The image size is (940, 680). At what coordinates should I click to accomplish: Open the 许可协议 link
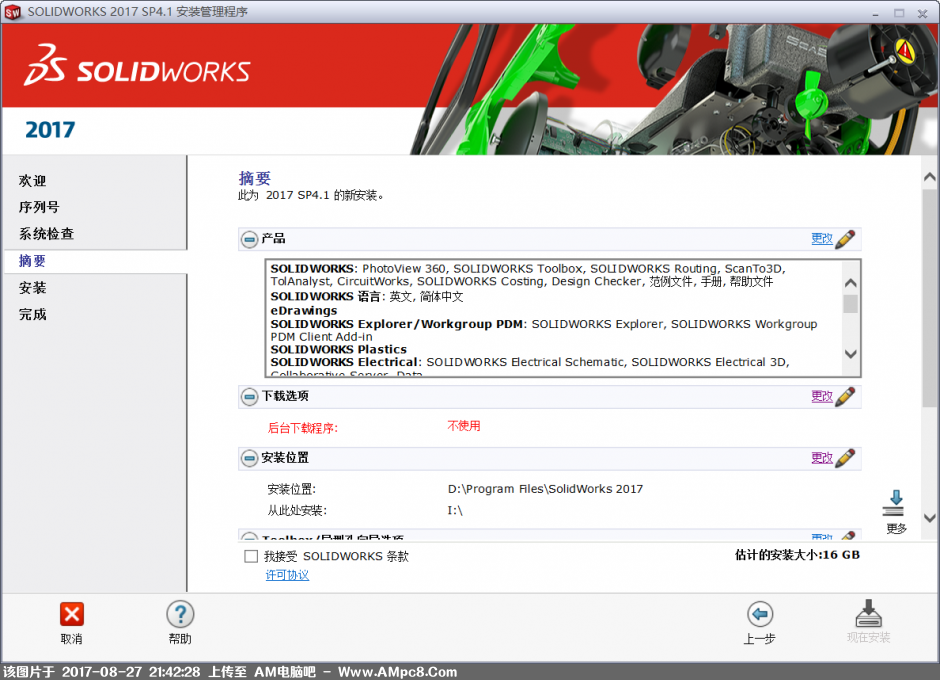coord(287,575)
